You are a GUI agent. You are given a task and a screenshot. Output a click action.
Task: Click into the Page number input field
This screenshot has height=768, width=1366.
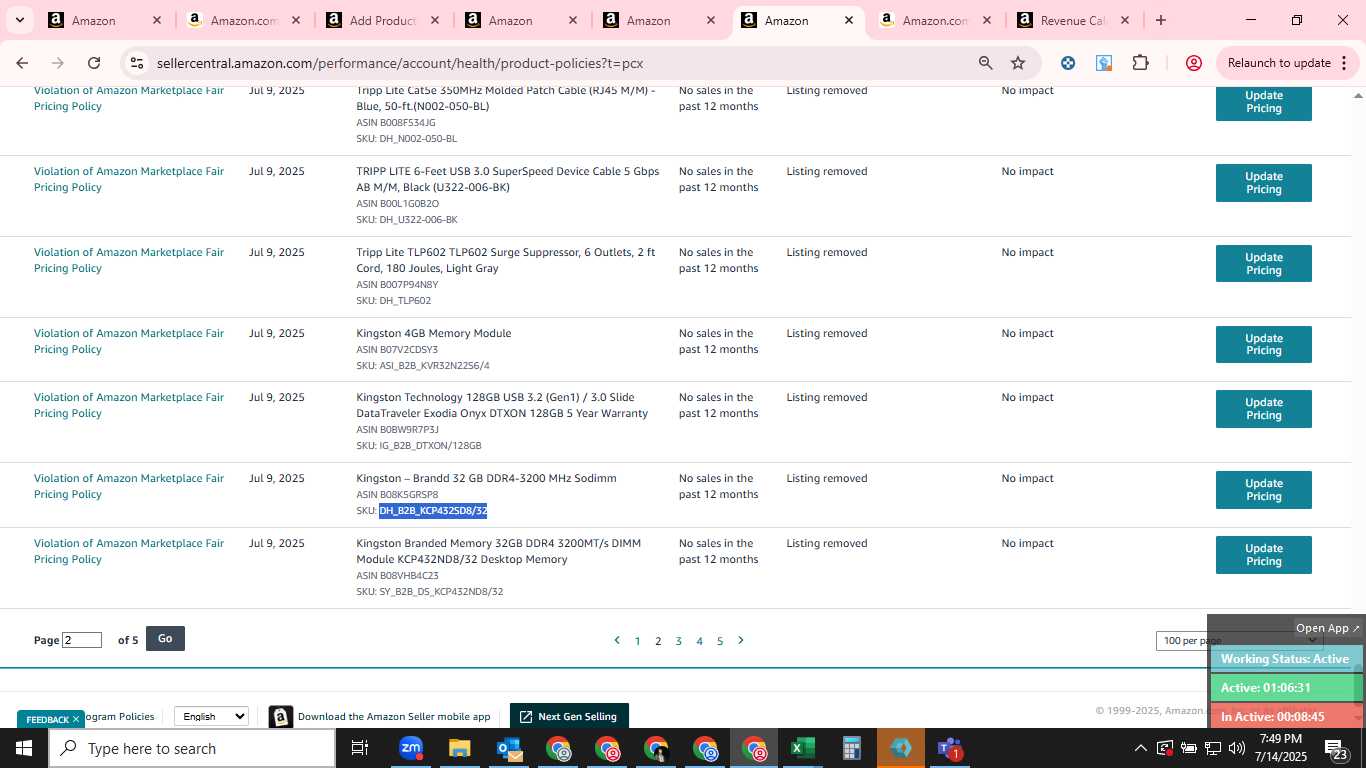tap(82, 640)
